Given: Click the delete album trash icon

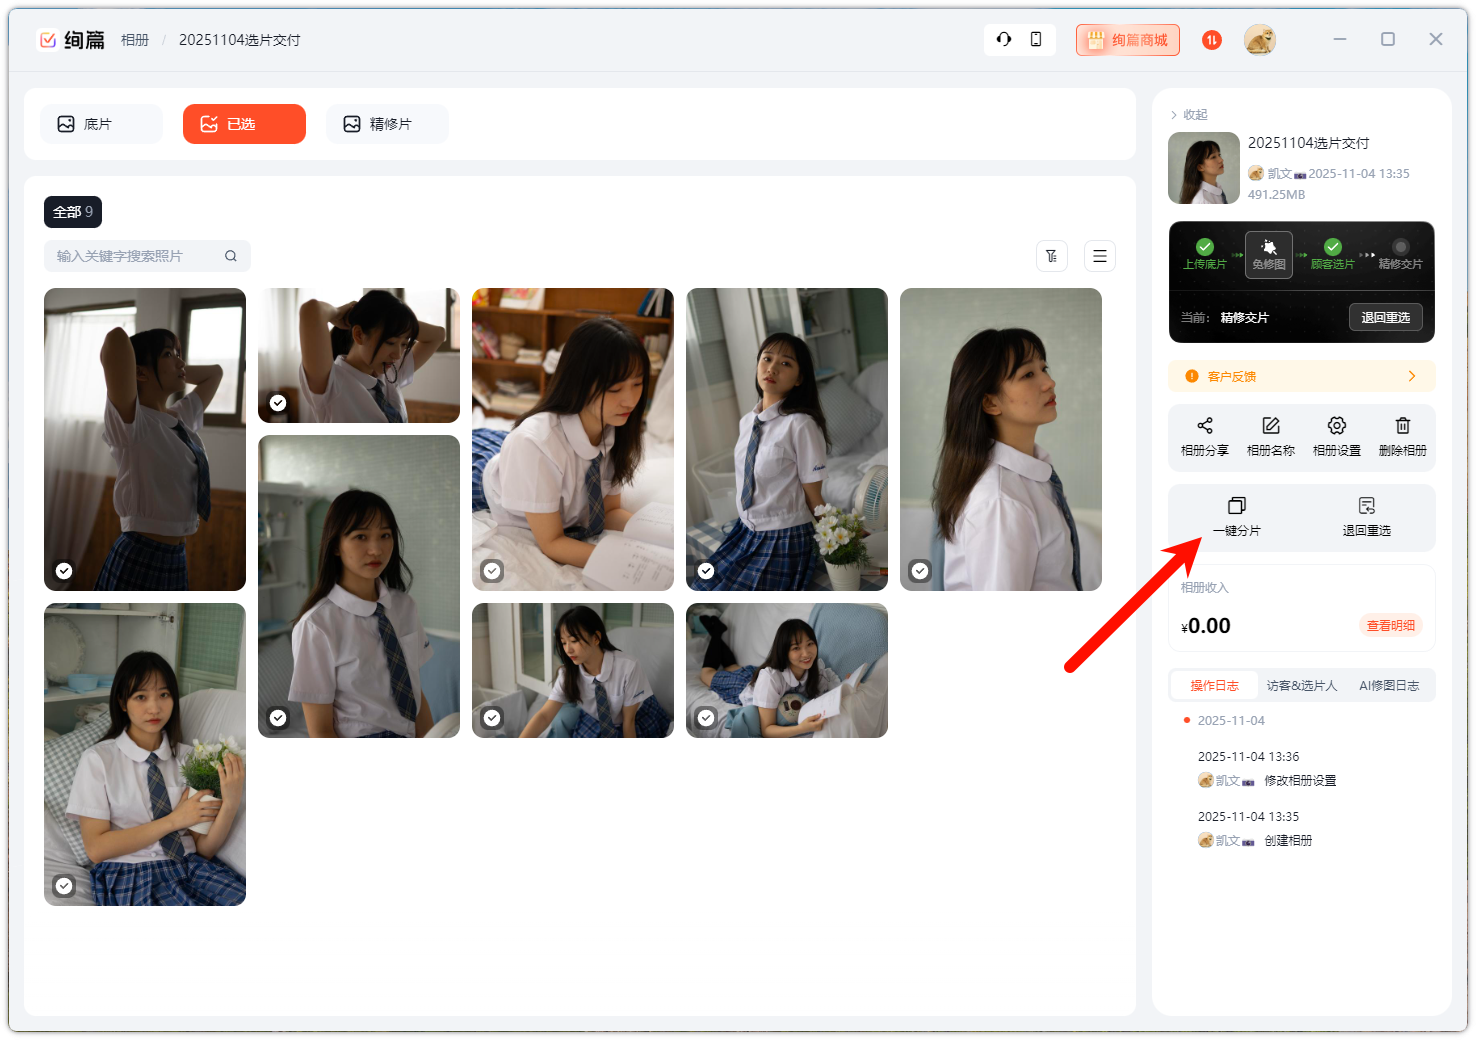Looking at the screenshot, I should click(x=1402, y=426).
